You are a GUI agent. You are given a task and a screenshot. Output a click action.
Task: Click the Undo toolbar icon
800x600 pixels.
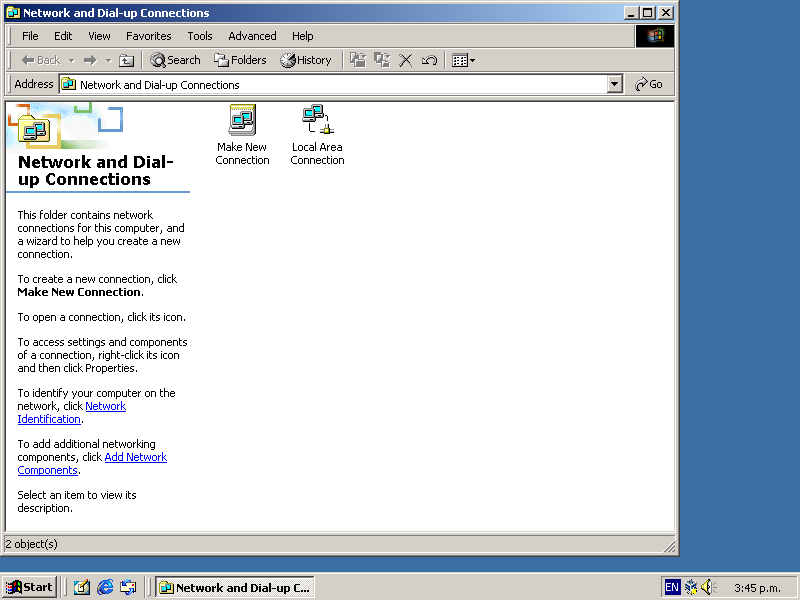point(429,60)
